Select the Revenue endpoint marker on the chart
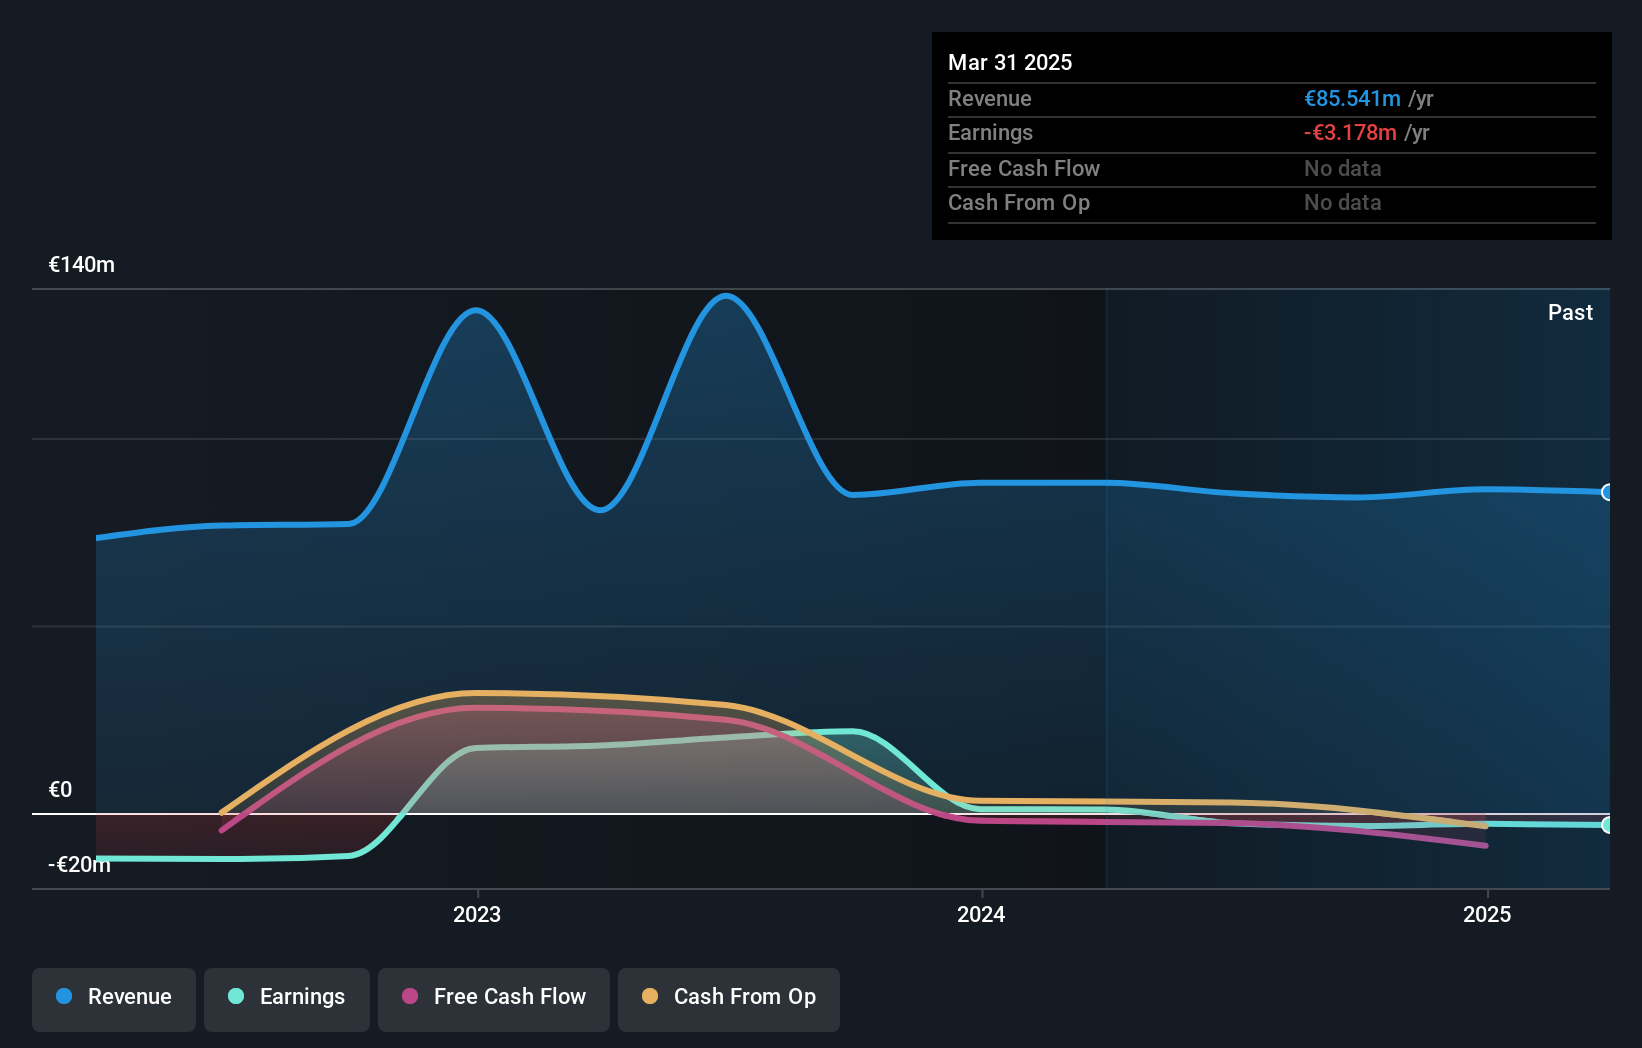The width and height of the screenshot is (1642, 1048). 1608,492
